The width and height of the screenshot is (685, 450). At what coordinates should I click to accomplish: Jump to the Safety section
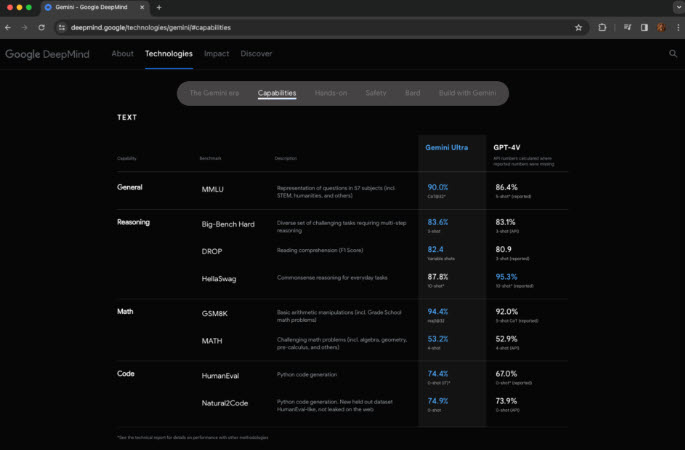tap(376, 93)
